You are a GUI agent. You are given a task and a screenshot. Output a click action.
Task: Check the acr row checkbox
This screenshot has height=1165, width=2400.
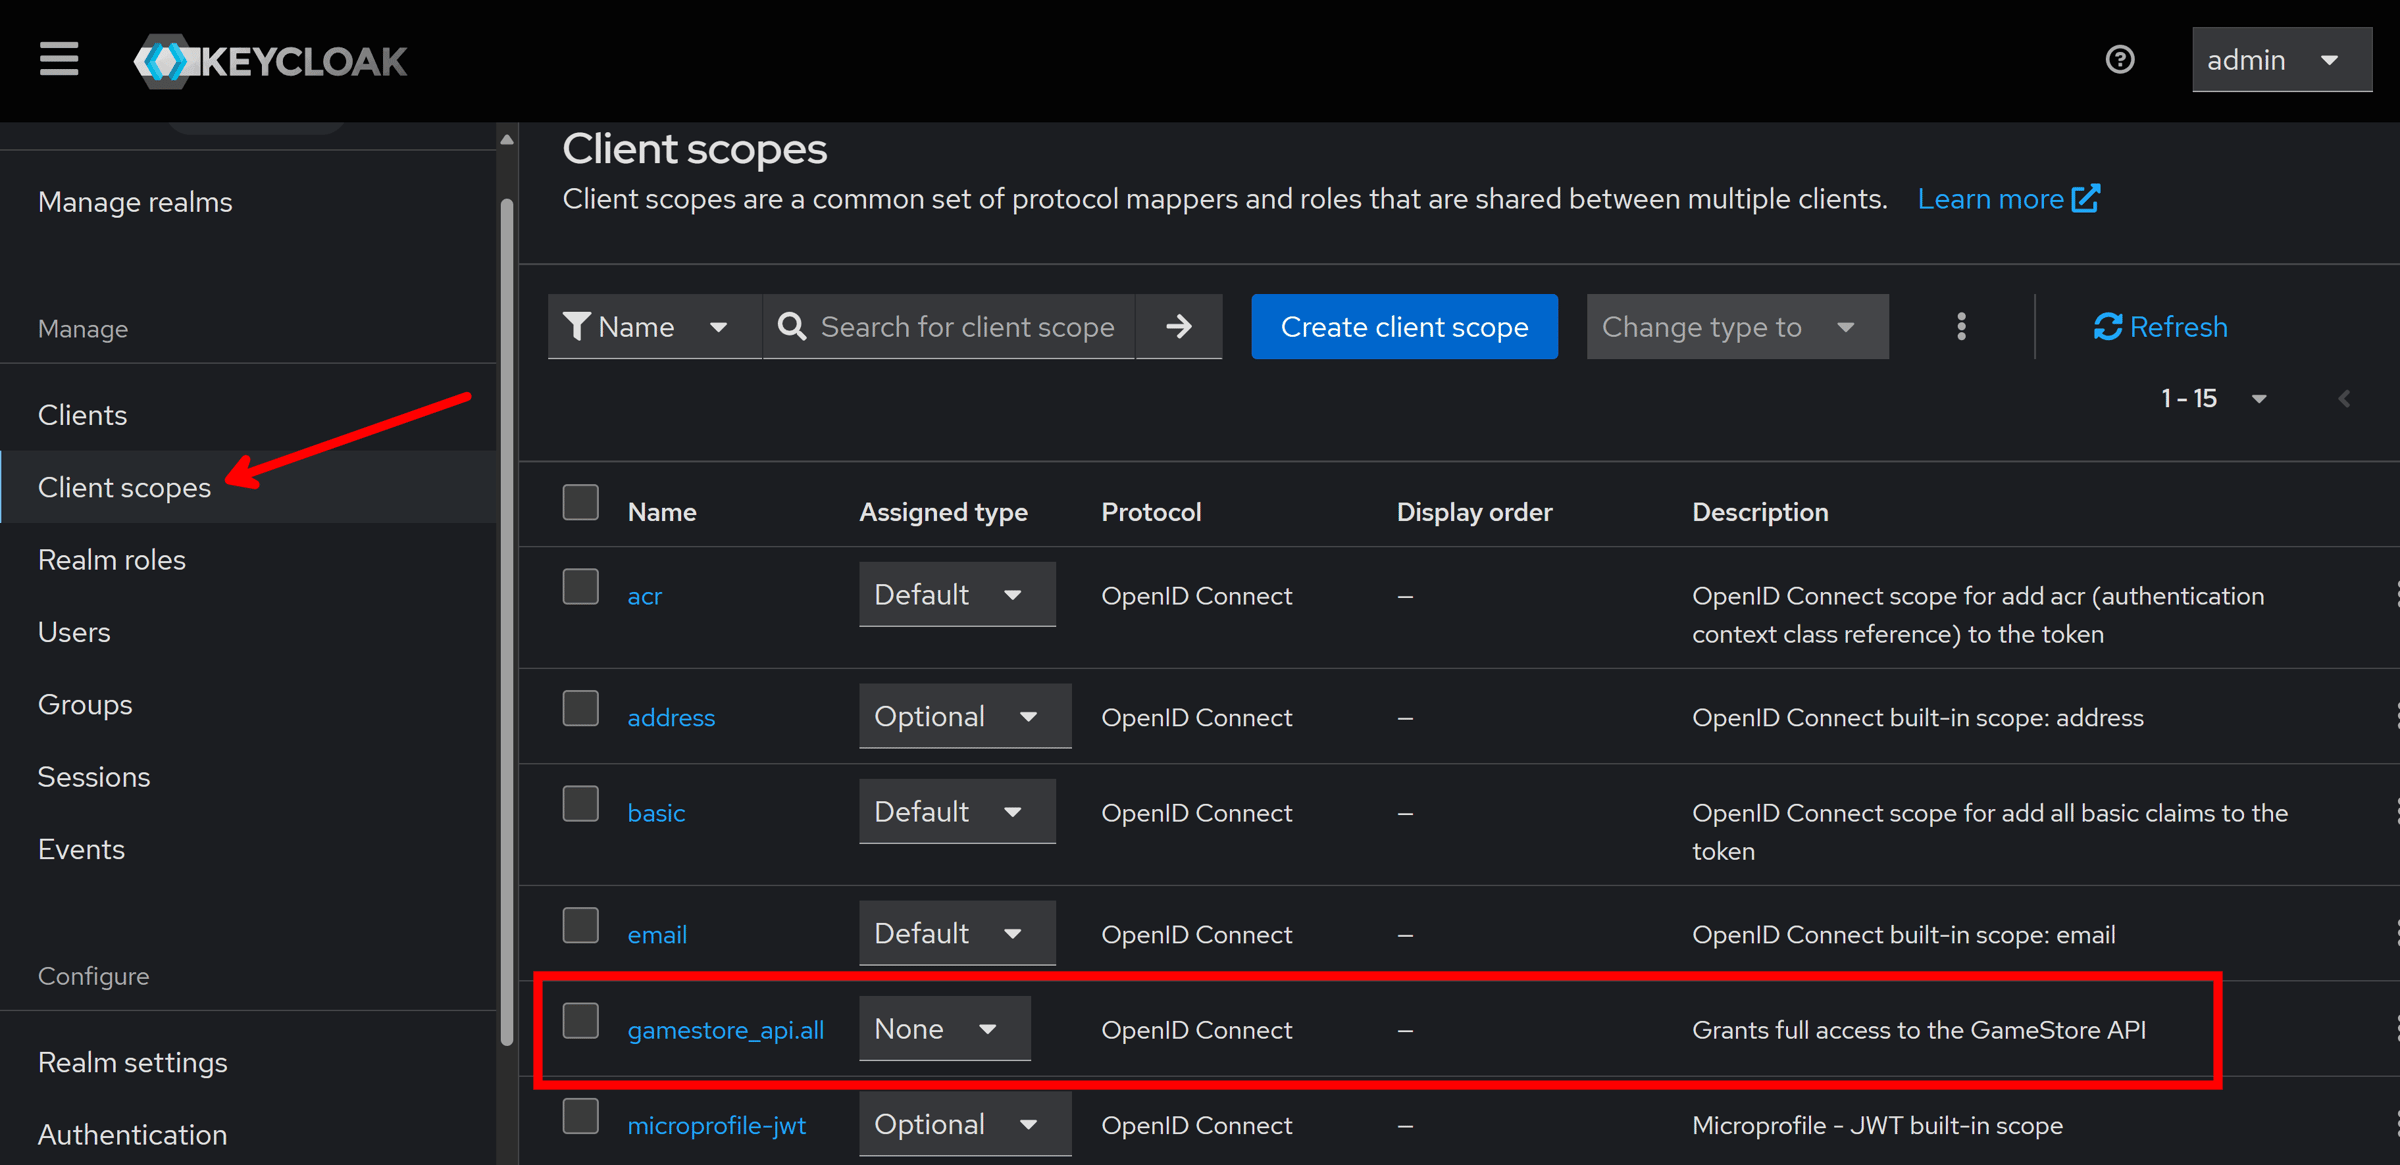point(580,586)
